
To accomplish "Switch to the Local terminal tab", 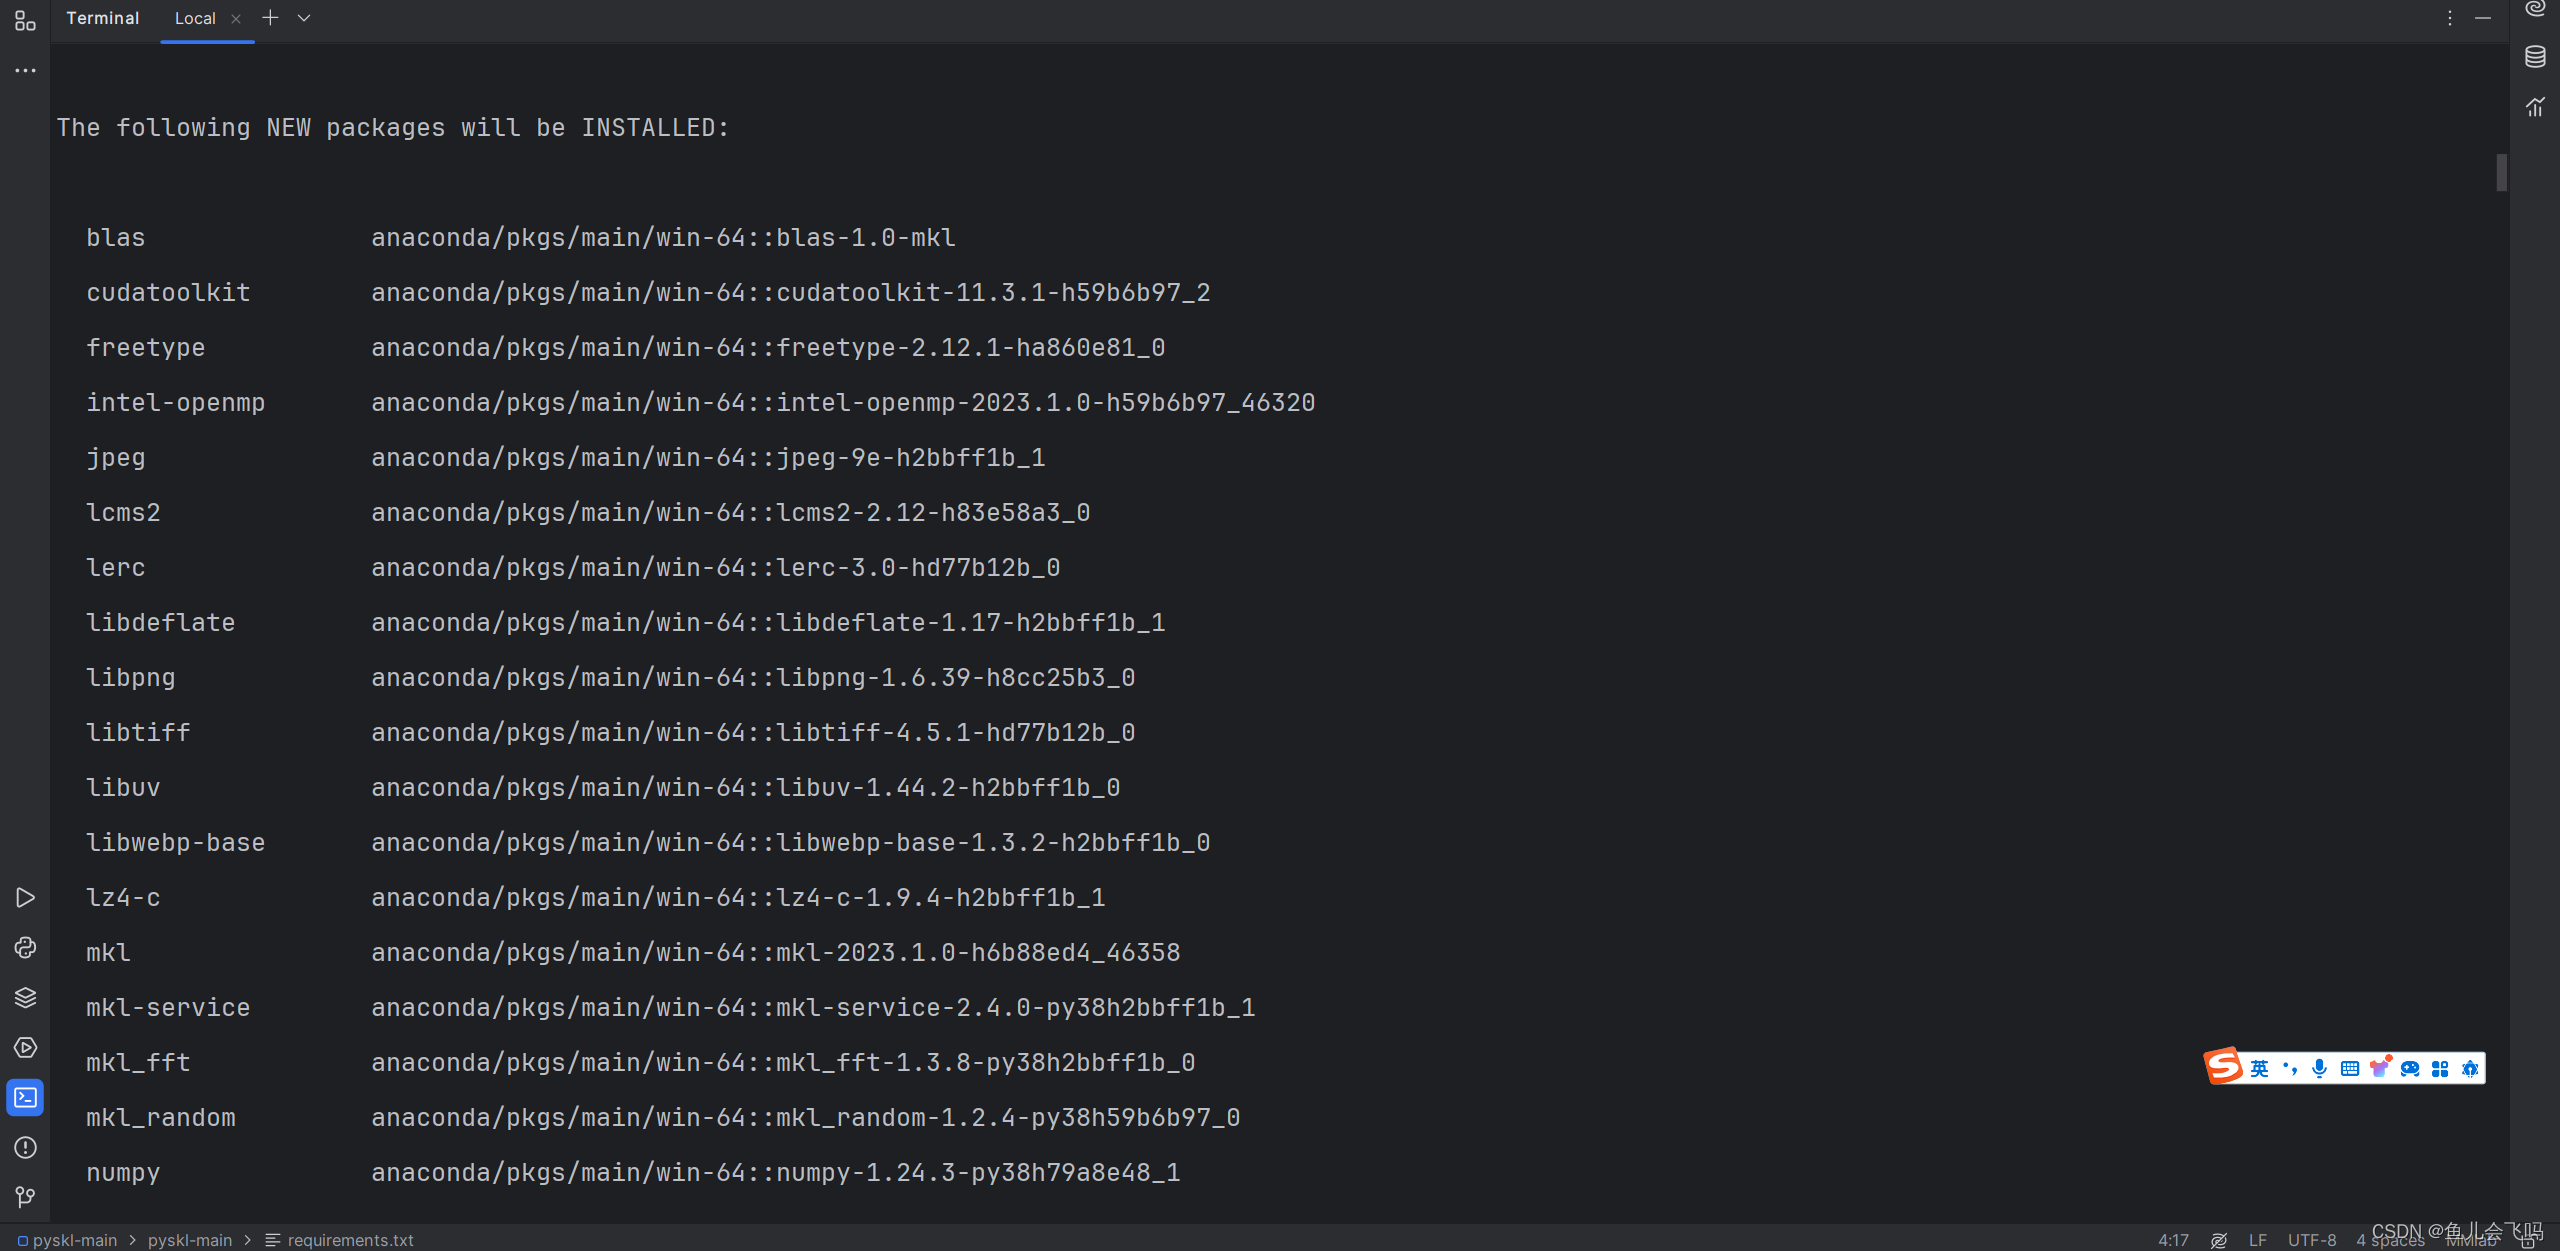I will tap(195, 18).
